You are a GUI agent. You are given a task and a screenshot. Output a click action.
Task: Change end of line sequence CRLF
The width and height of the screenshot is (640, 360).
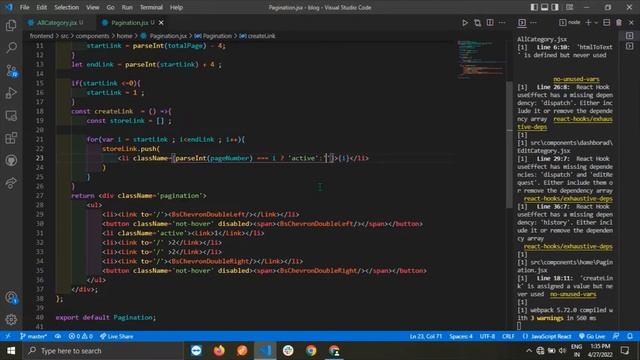click(x=508, y=336)
